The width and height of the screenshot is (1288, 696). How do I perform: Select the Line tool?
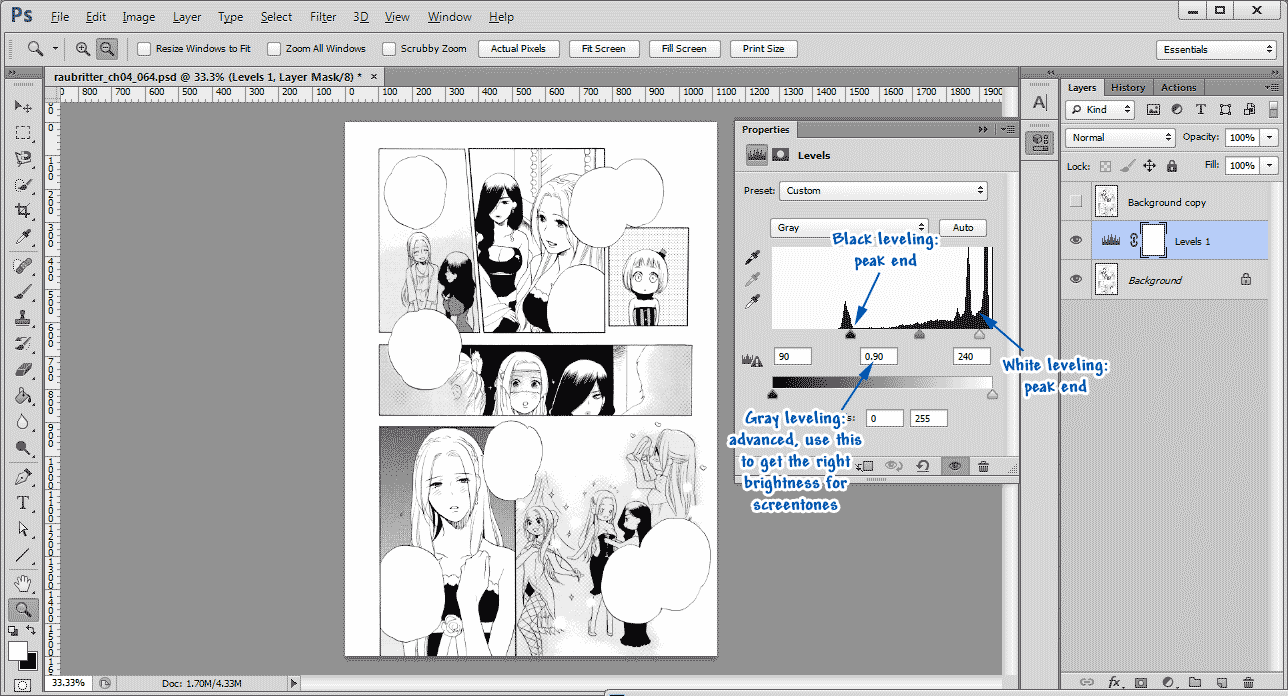point(22,555)
